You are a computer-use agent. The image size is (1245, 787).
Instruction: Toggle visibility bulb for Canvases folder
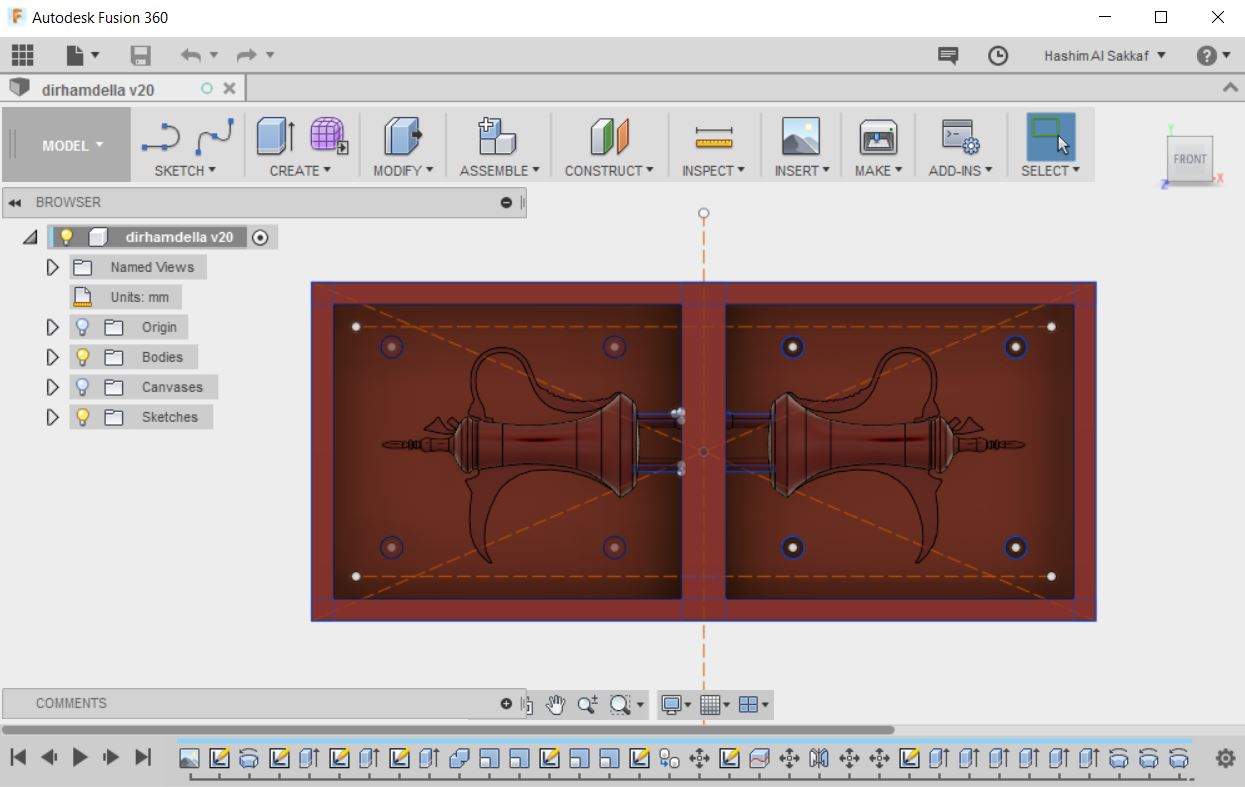pos(83,387)
